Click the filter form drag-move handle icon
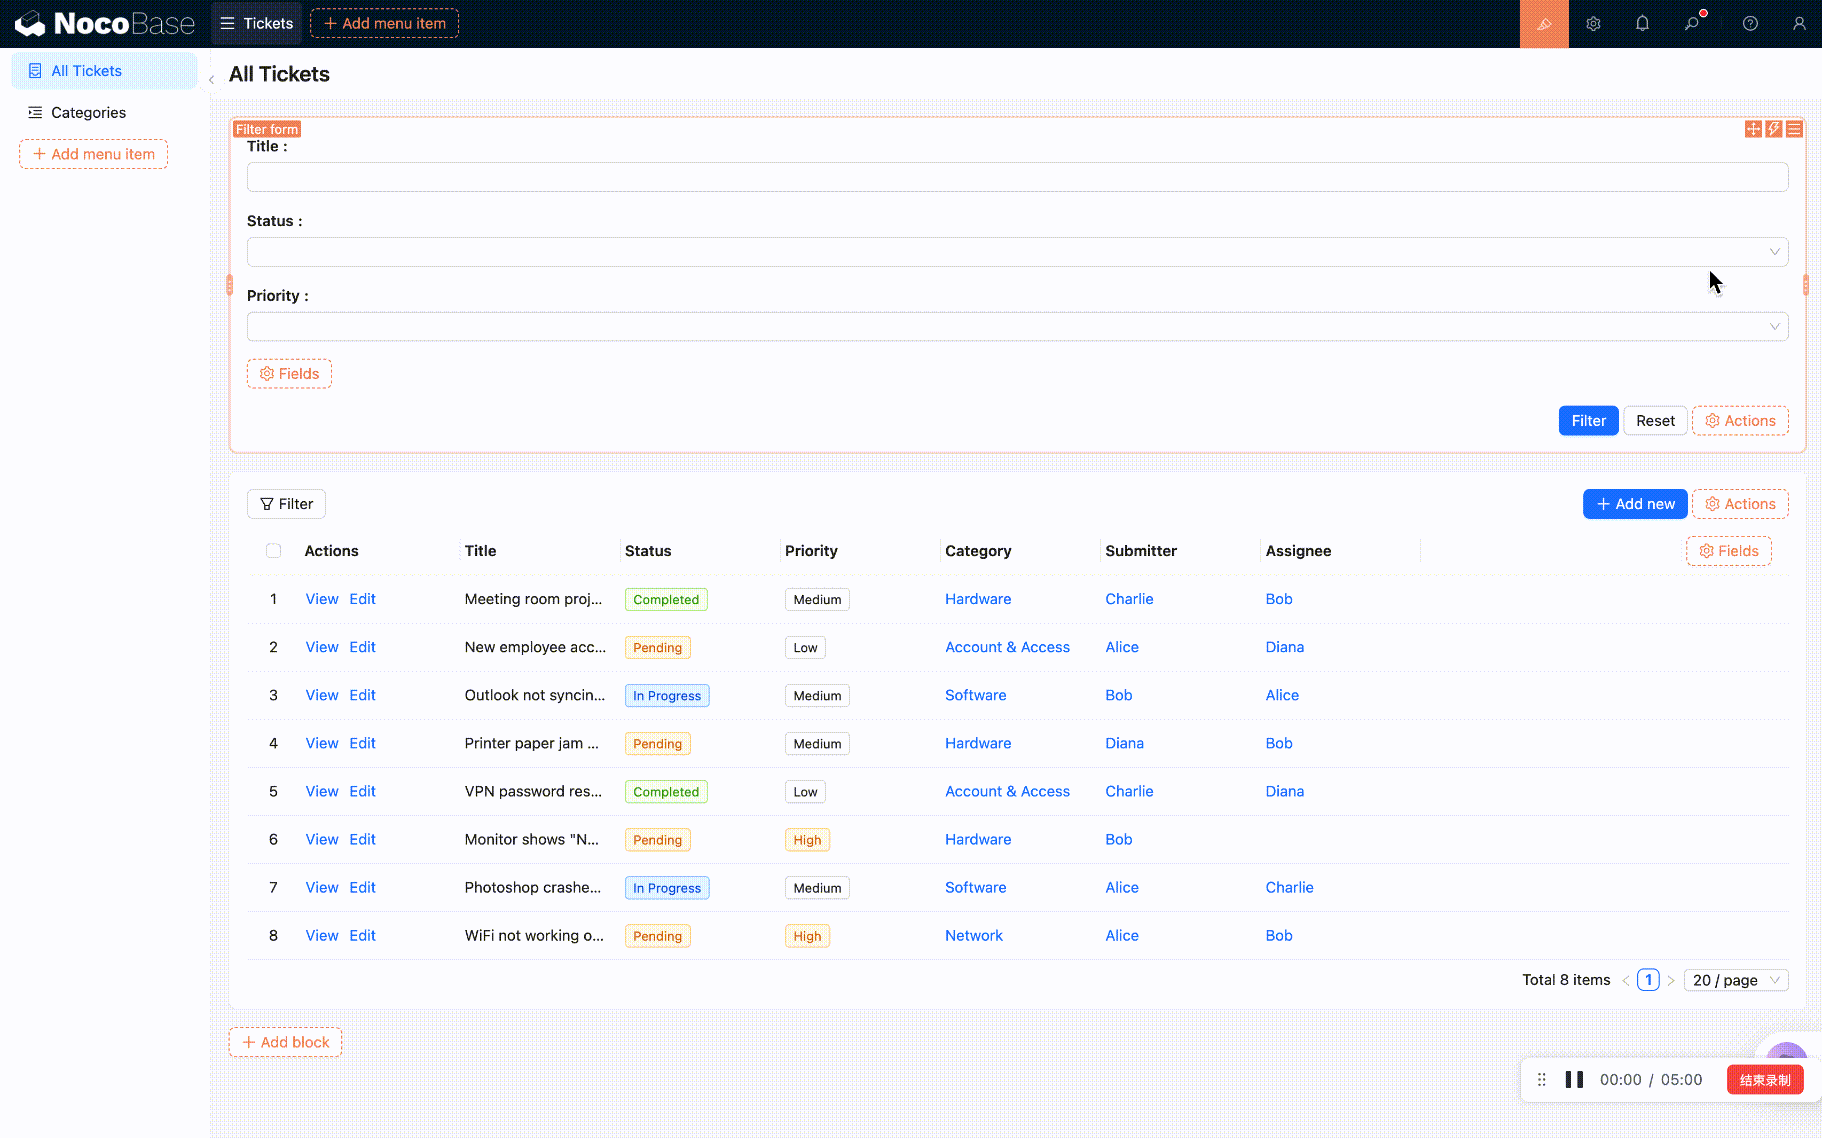Viewport: 1822px width, 1138px height. pyautogui.click(x=1753, y=129)
